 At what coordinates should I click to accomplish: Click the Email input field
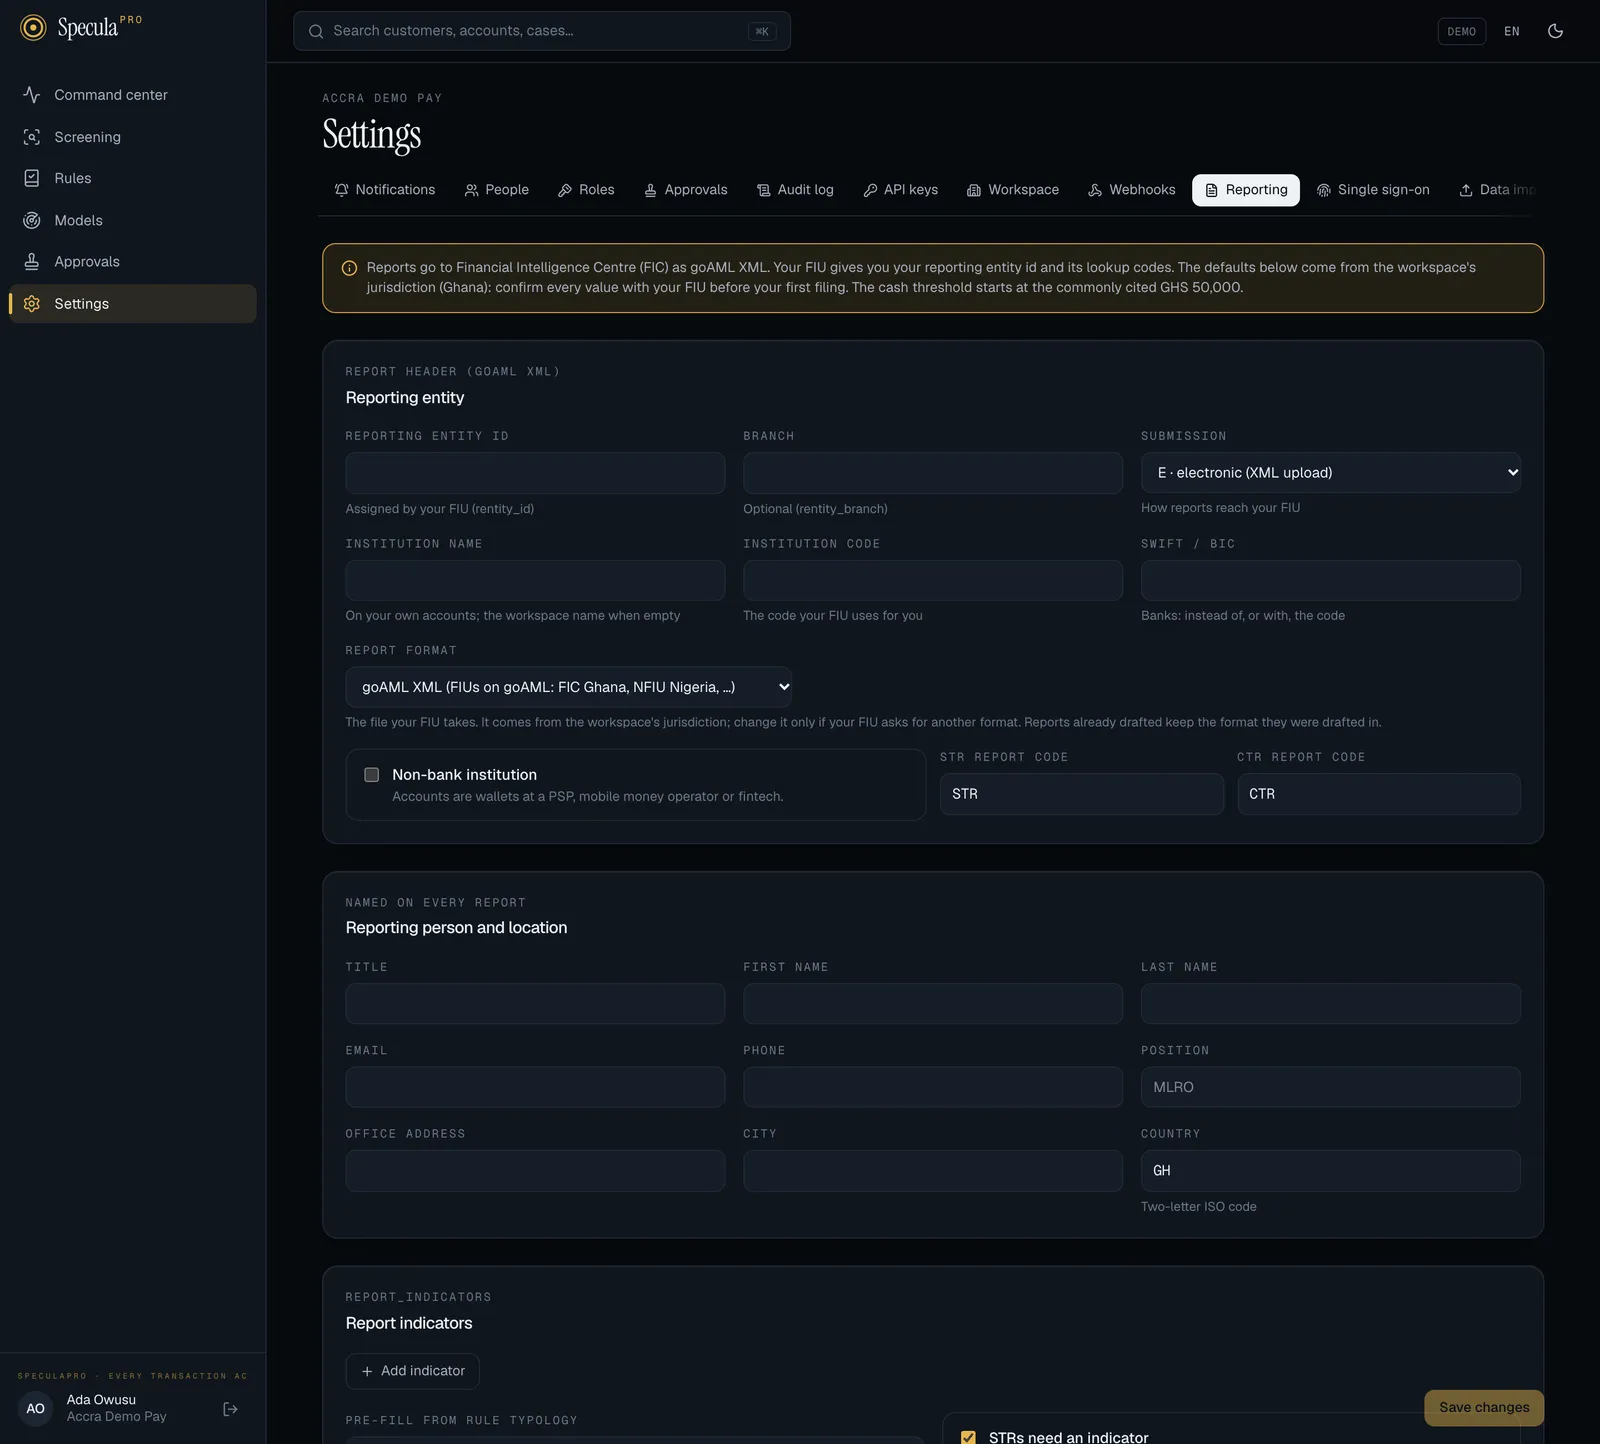pyautogui.click(x=535, y=1087)
